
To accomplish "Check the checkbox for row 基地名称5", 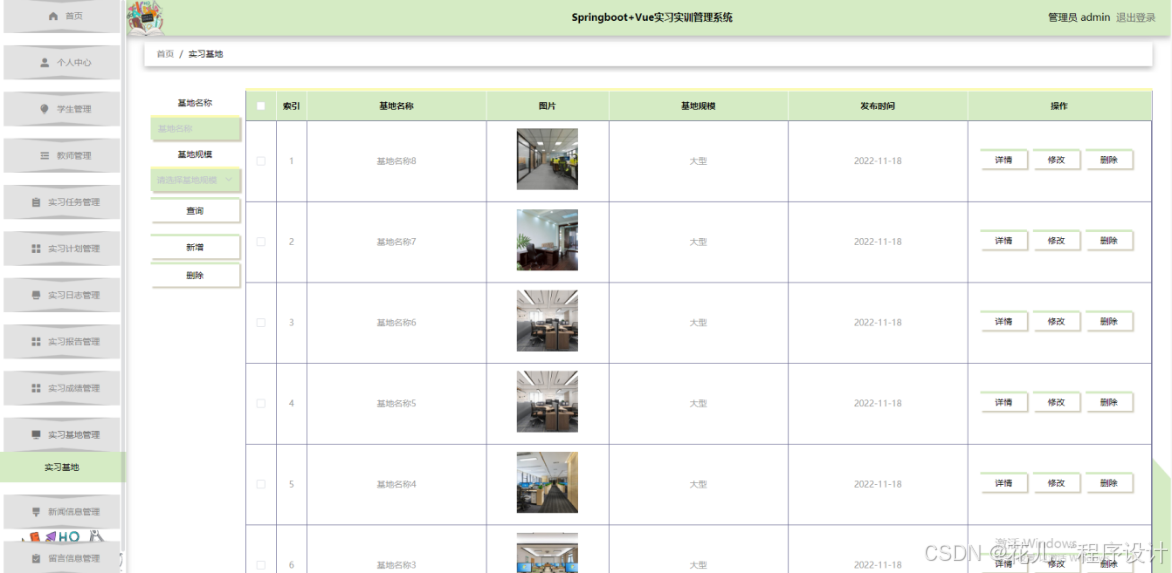I will pos(261,403).
